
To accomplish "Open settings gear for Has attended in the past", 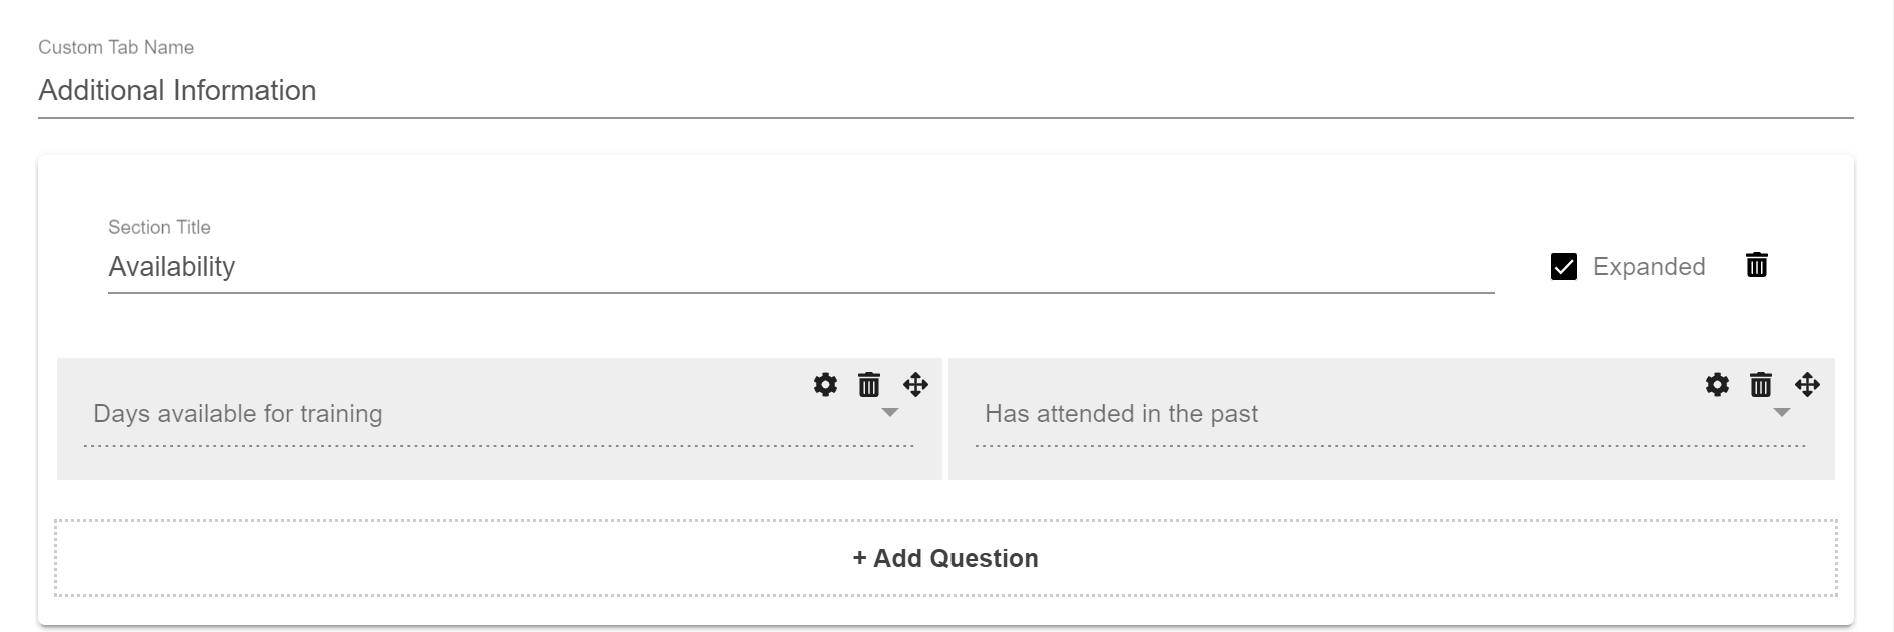I will 1717,384.
